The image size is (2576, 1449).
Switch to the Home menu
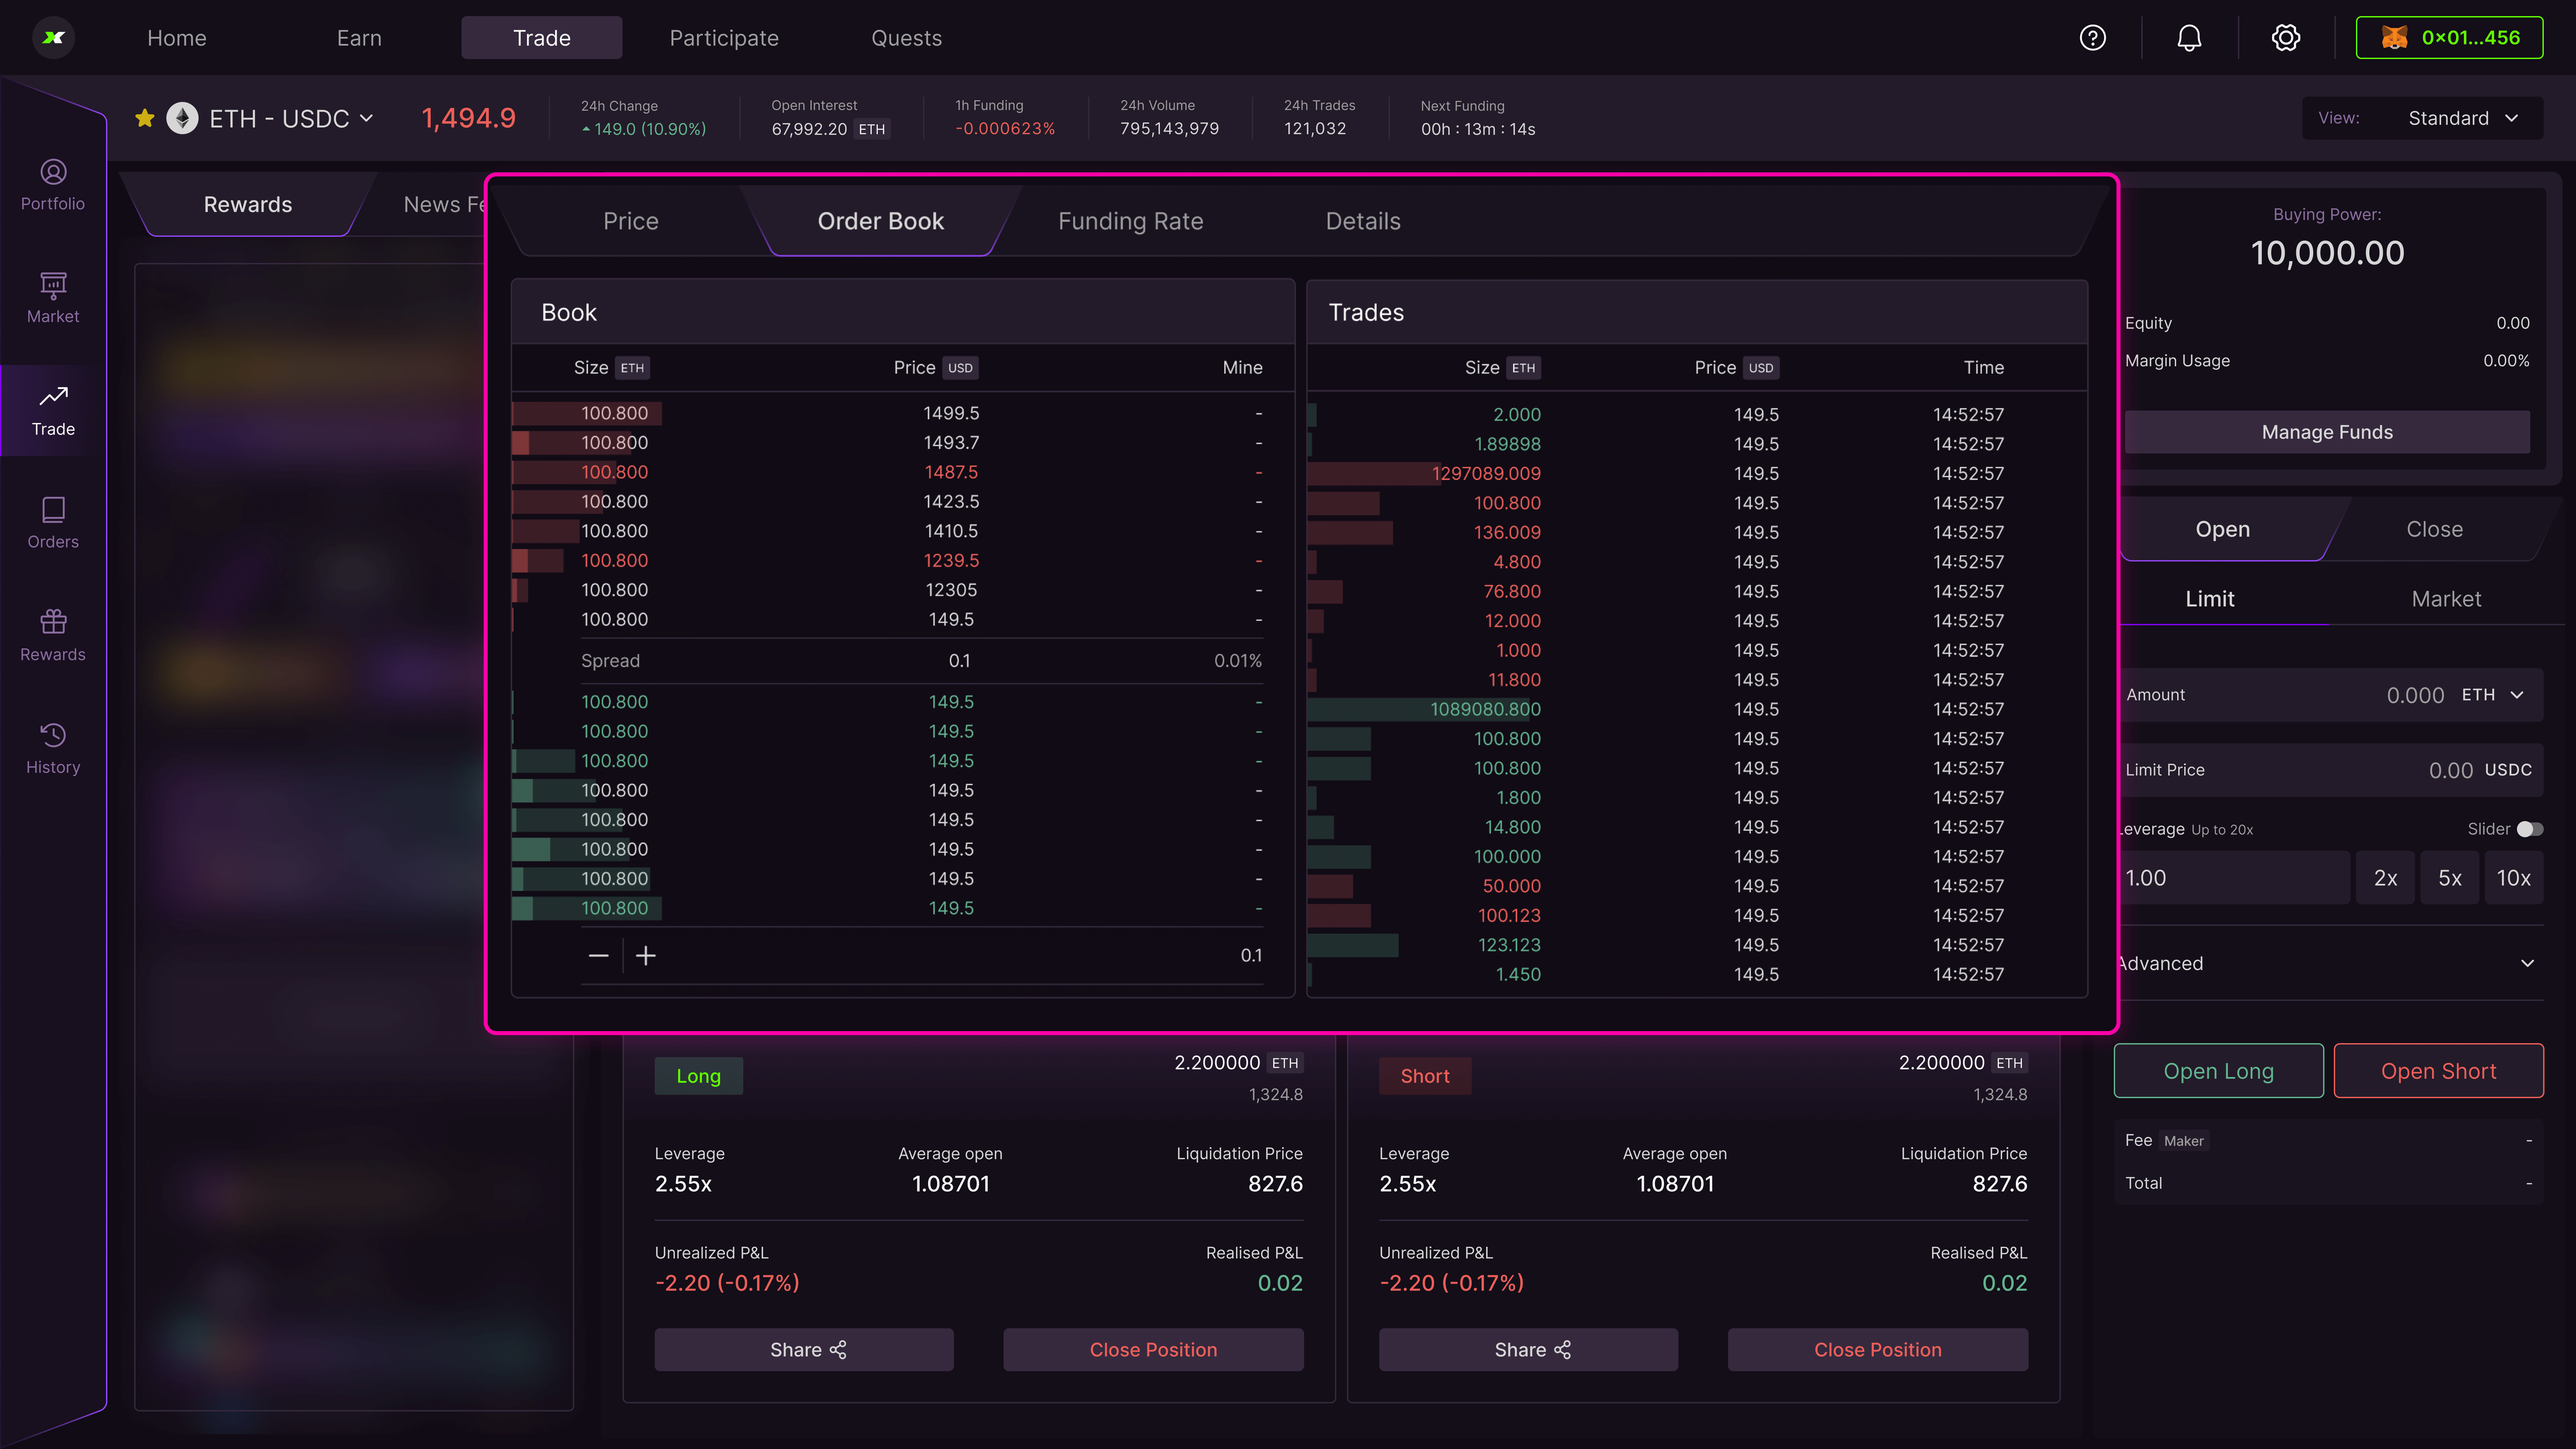pos(177,38)
